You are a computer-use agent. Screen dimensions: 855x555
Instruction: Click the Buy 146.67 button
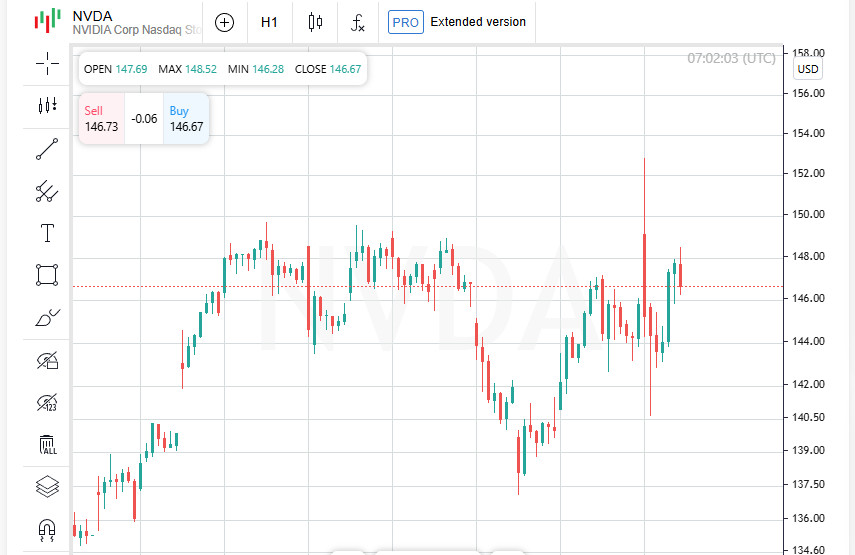(186, 119)
